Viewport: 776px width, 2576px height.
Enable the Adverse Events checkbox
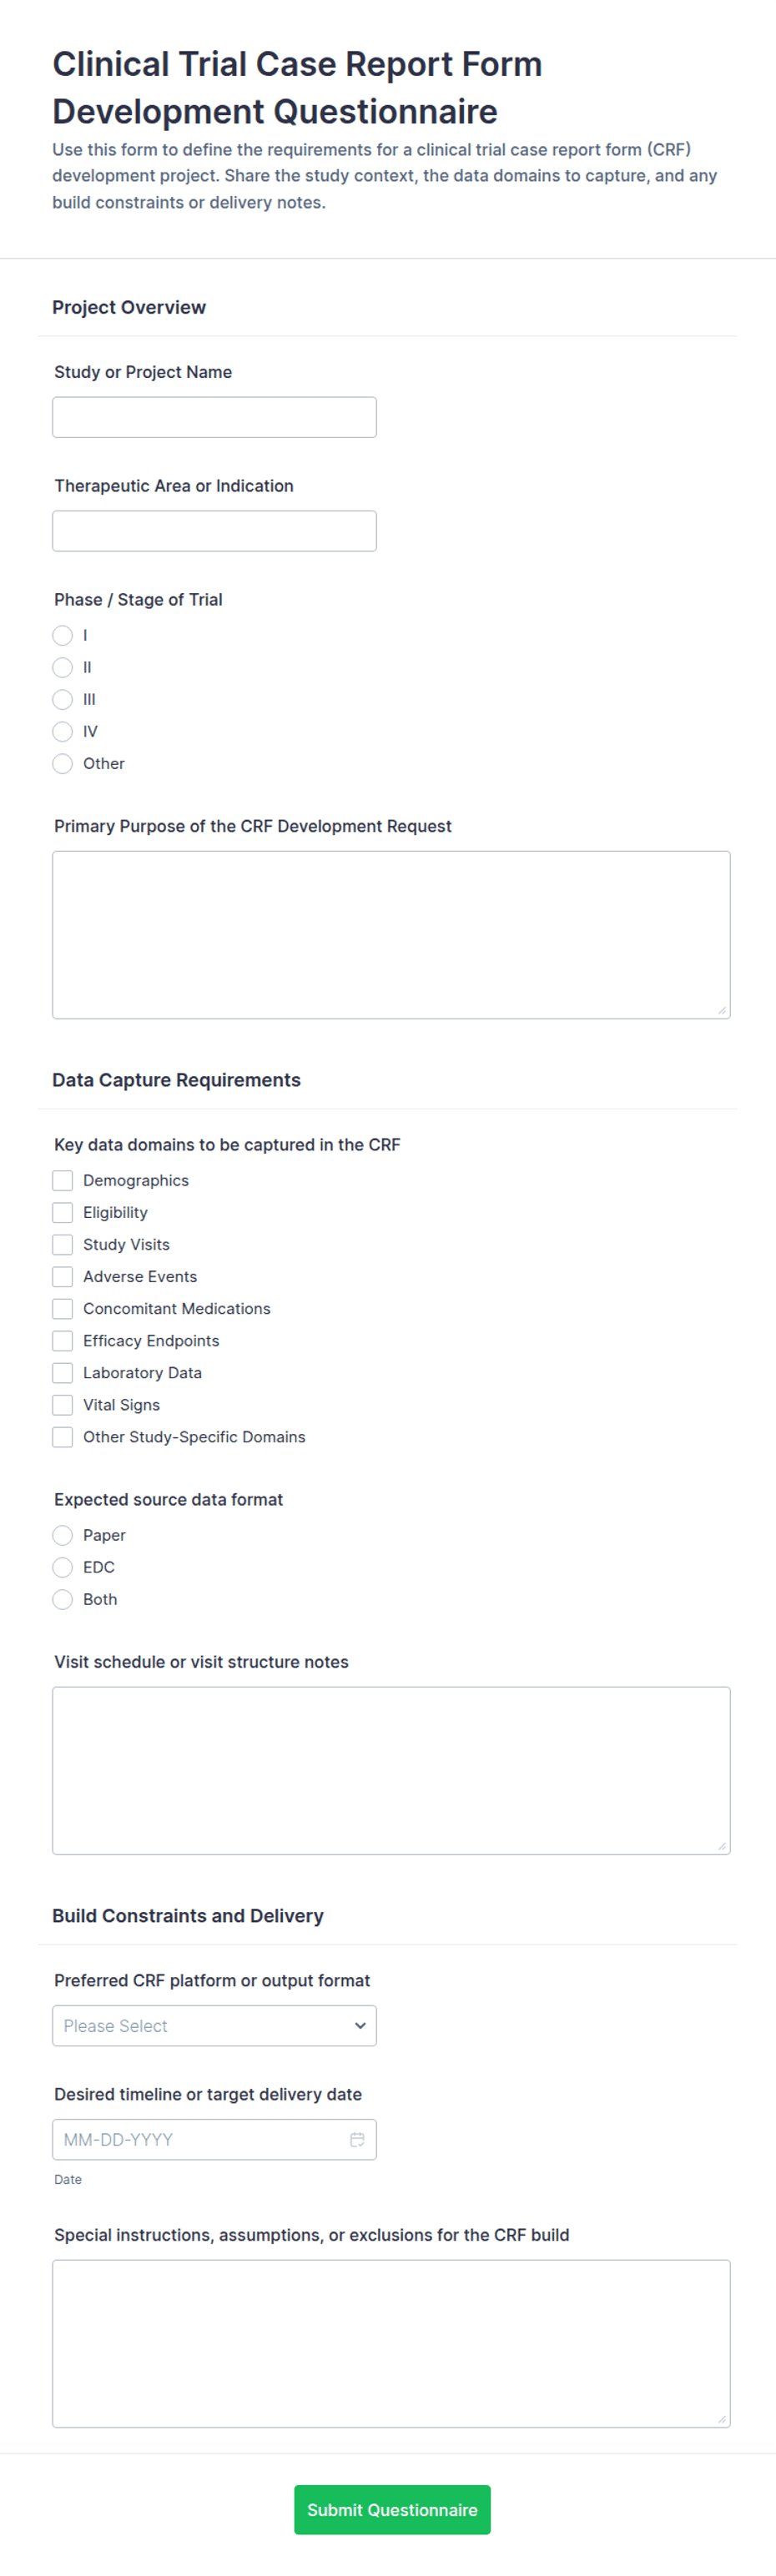coord(62,1276)
